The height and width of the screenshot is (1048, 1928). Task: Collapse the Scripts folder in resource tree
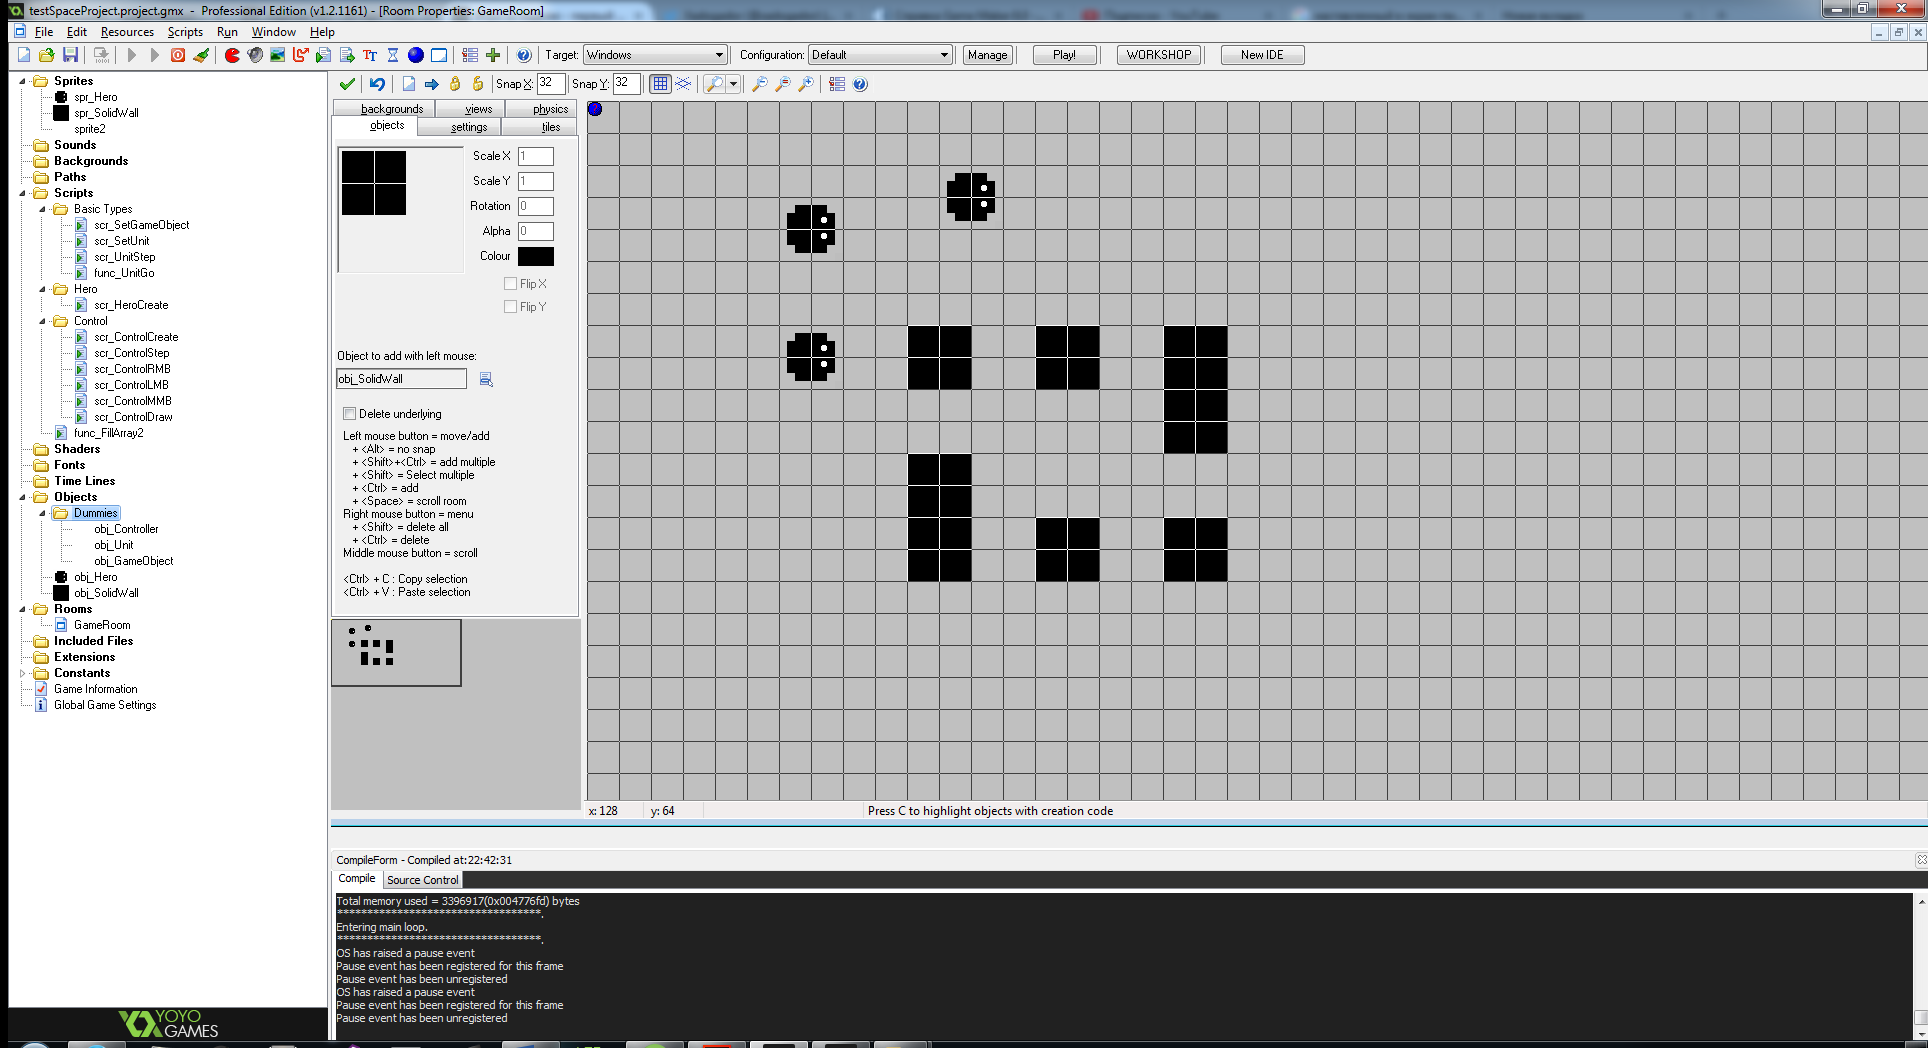tap(23, 193)
